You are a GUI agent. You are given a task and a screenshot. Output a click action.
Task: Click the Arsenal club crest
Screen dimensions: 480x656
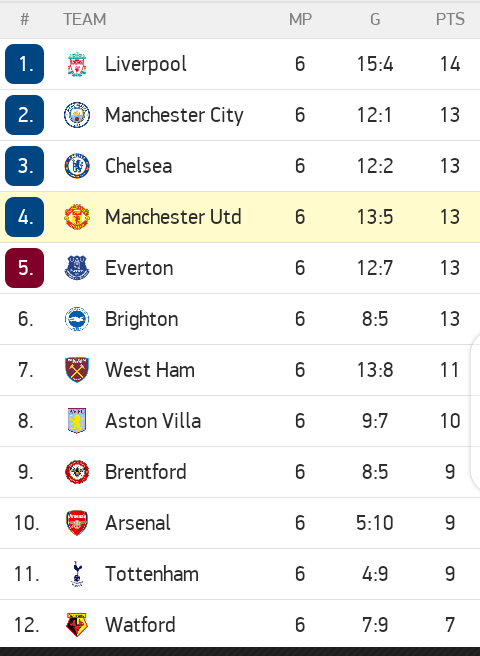click(77, 523)
